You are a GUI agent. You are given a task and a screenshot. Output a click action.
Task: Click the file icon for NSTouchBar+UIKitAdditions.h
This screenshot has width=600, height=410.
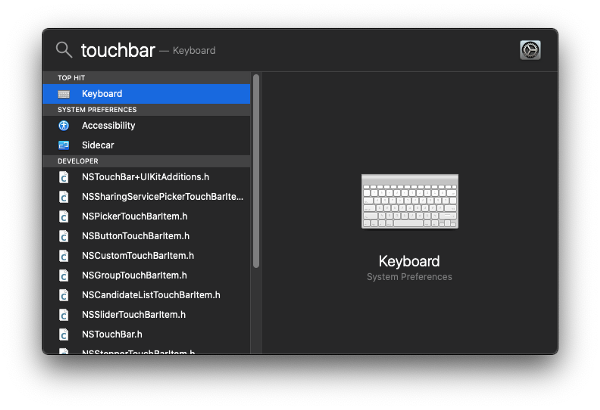coord(64,177)
